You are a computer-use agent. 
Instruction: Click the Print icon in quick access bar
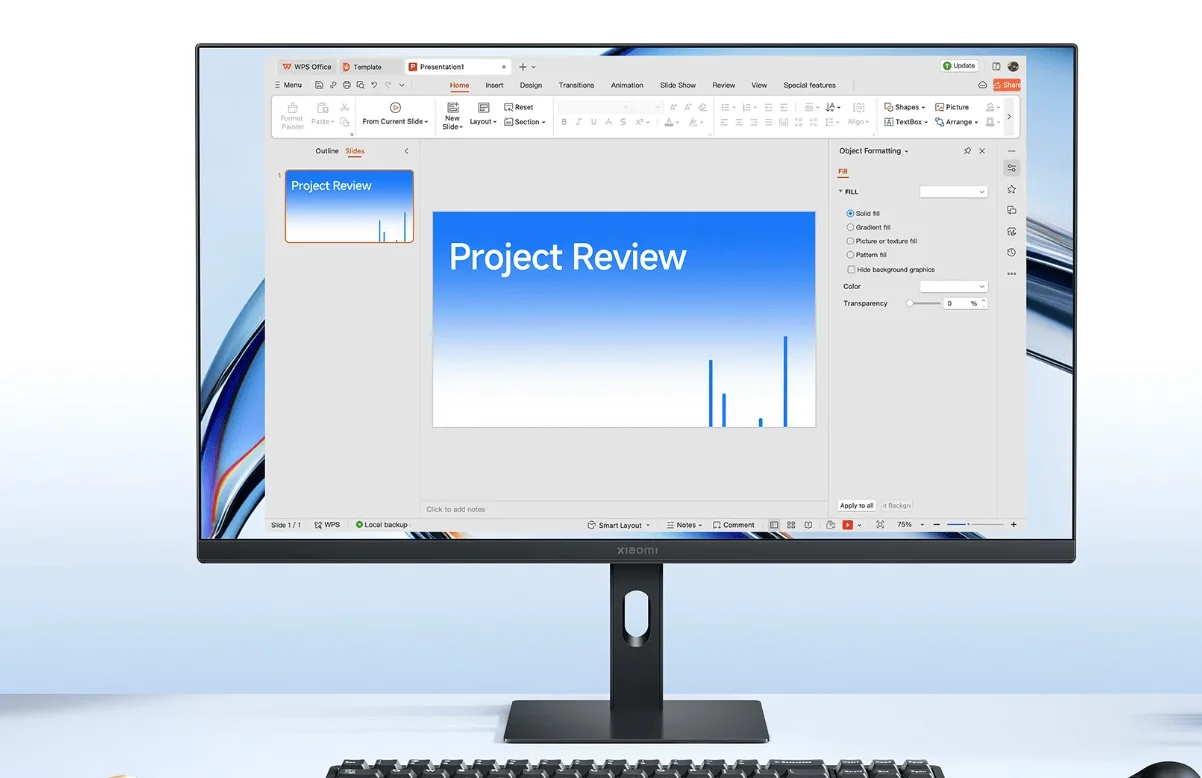pos(347,85)
